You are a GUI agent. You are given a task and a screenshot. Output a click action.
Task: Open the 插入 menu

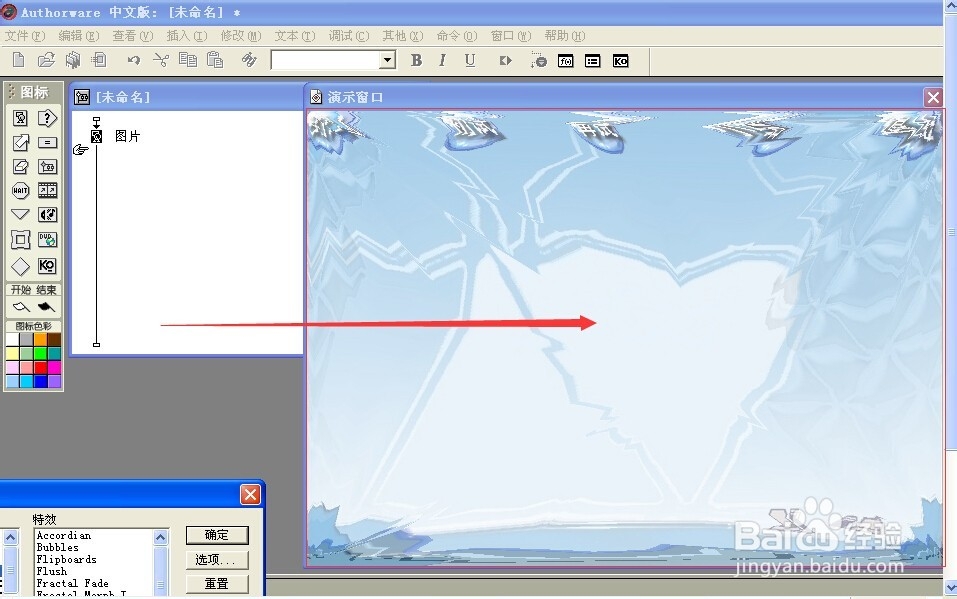(187, 36)
